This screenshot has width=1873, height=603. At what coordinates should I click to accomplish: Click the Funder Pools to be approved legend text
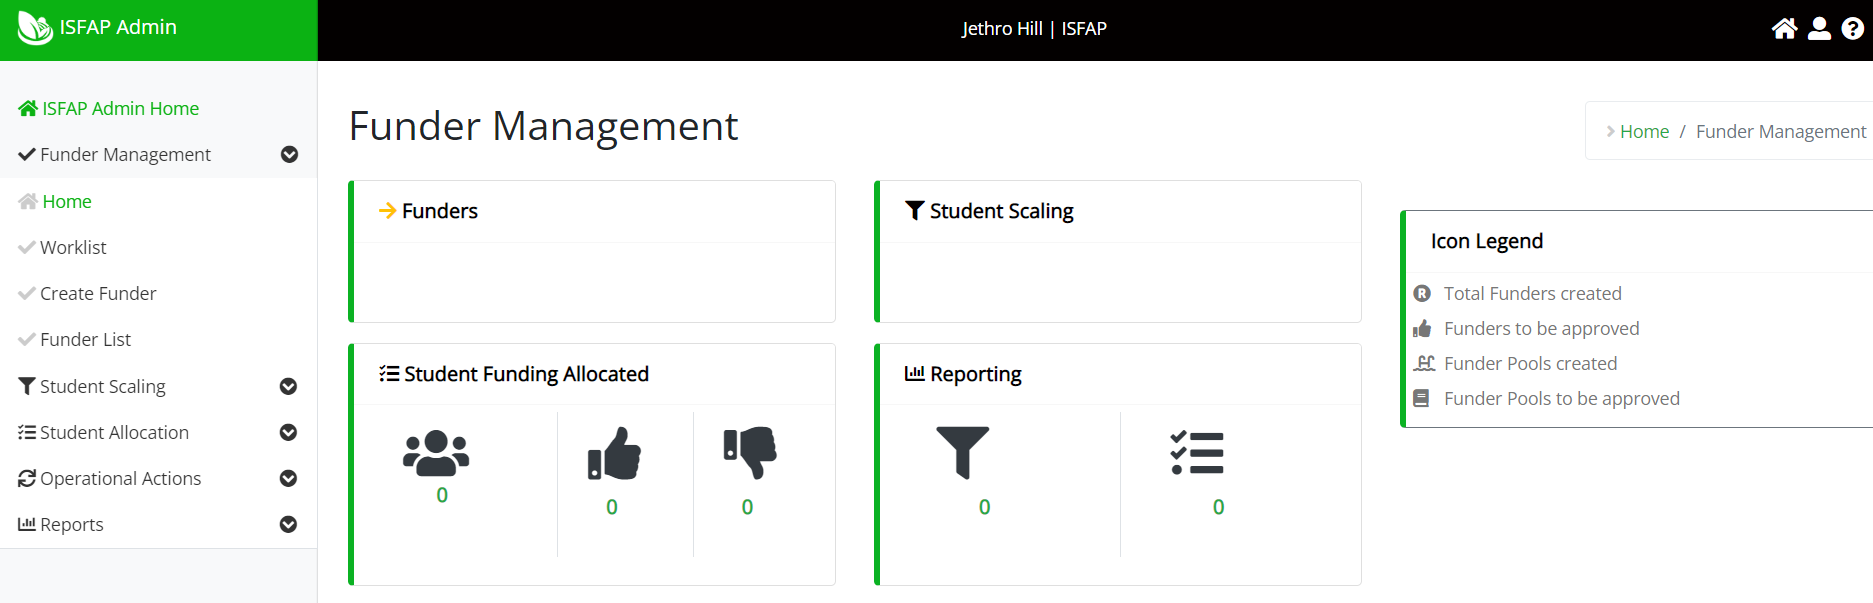(x=1562, y=399)
